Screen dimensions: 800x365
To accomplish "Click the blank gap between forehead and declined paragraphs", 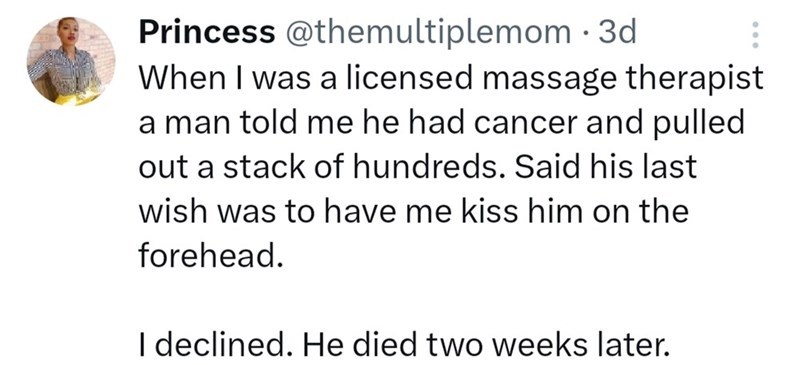I will 404,301.
